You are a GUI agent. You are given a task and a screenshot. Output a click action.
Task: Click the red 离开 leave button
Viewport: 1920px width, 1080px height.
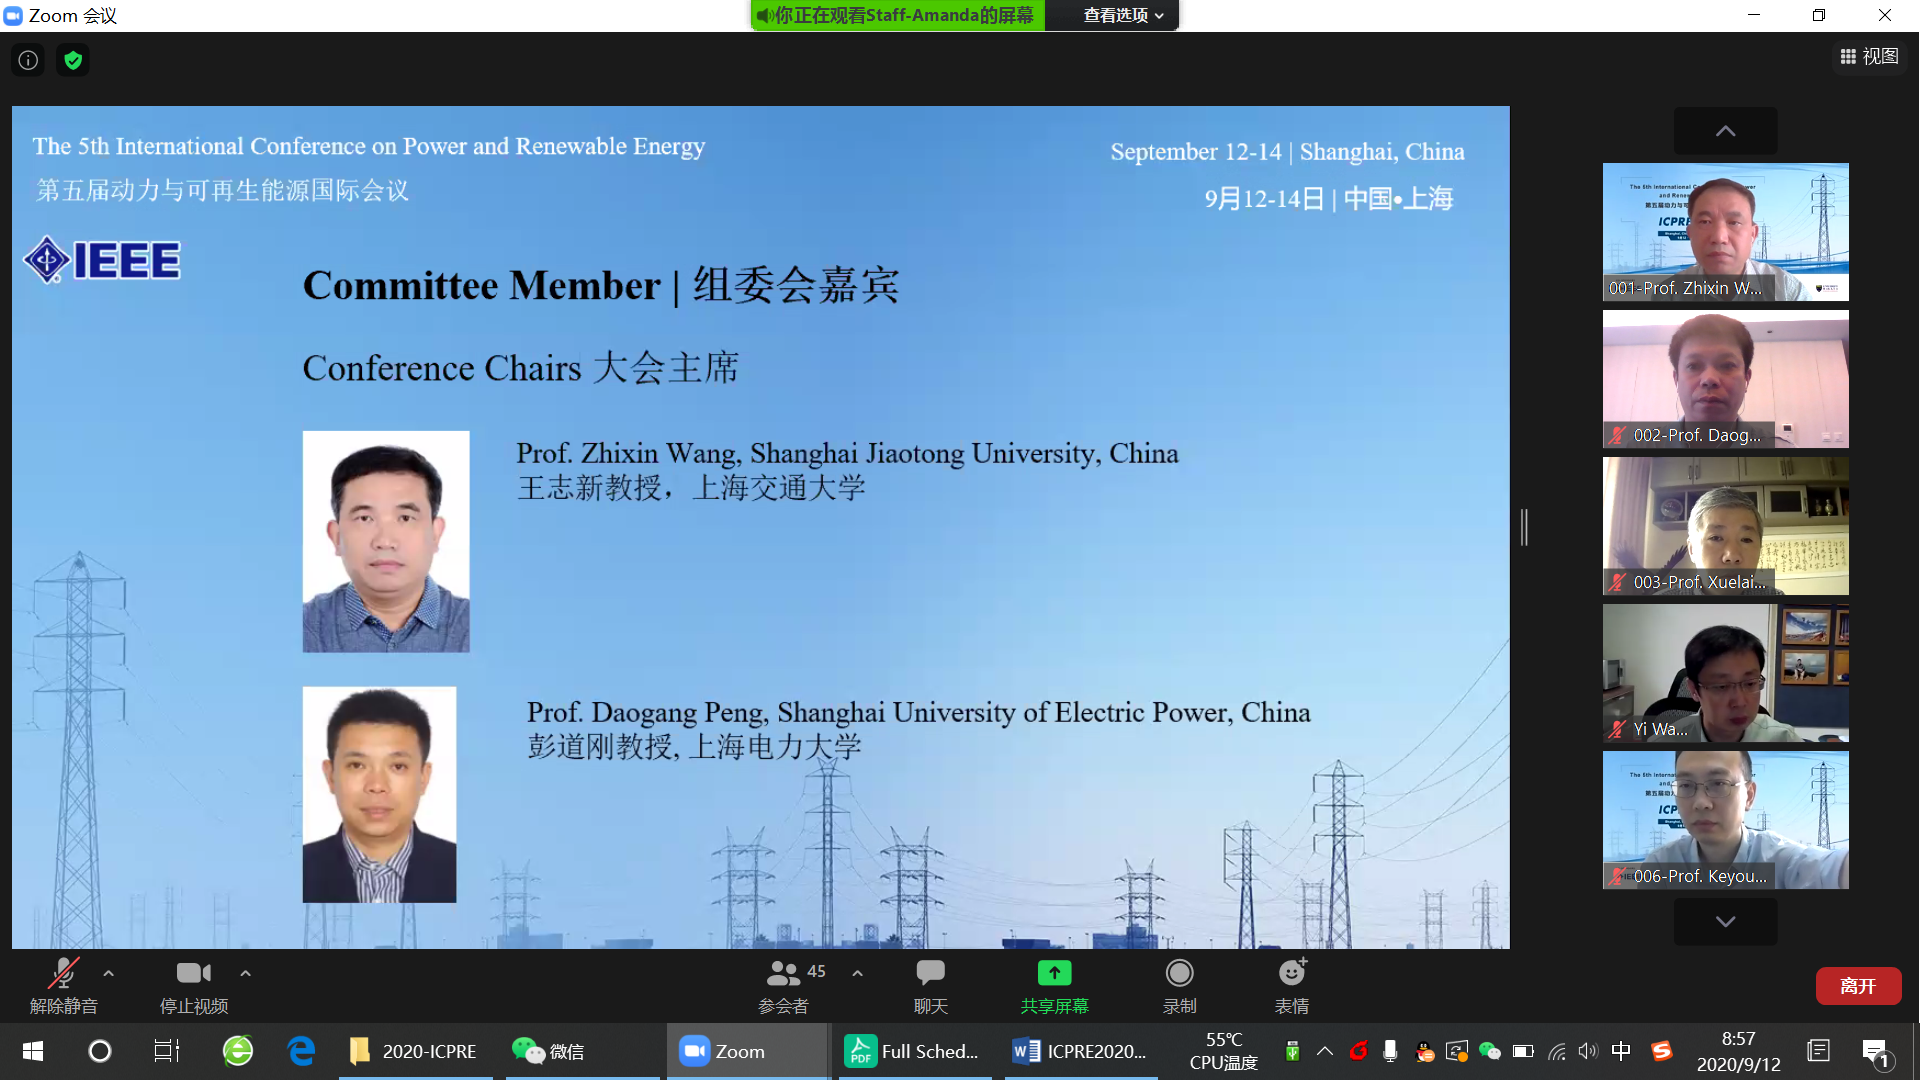click(x=1857, y=986)
